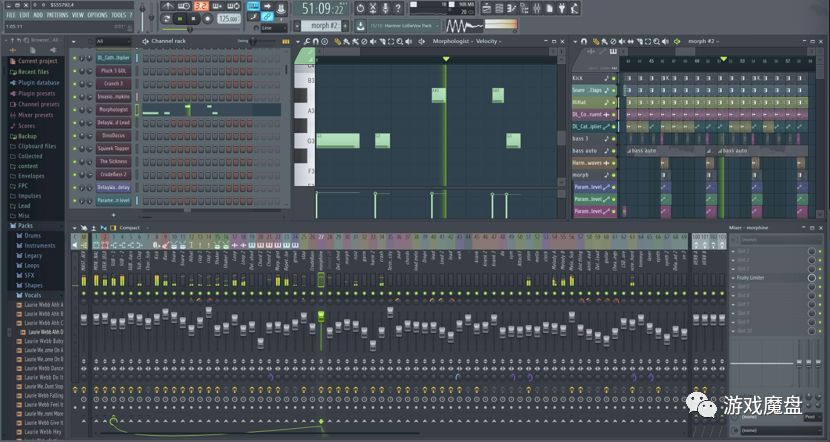Viewport: 830px width, 442px height.
Task: Select the piano roll zoom tool
Action: (400, 42)
